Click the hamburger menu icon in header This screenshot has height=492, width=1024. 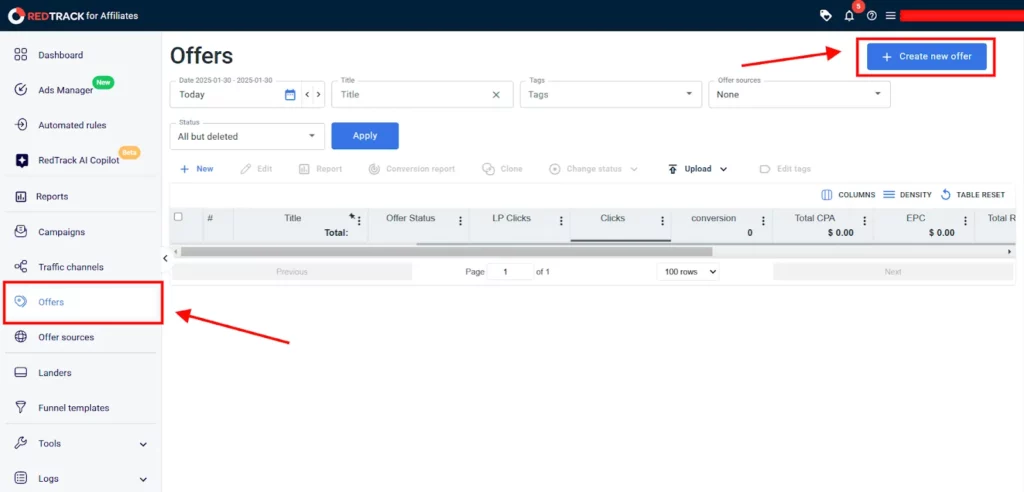[x=890, y=16]
